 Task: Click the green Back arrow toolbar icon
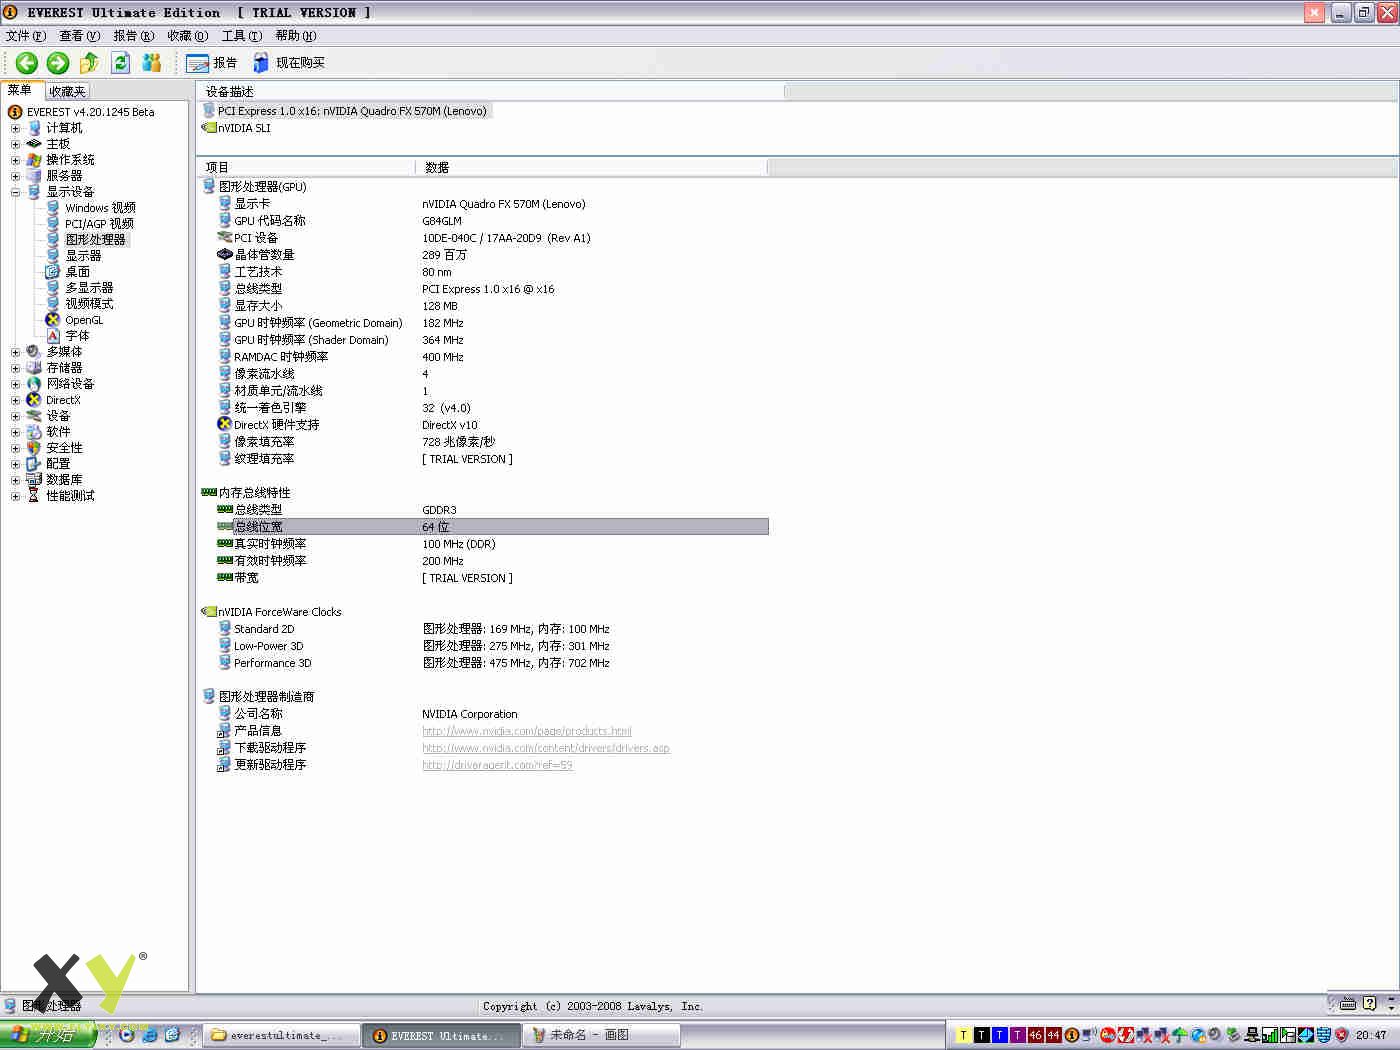(27, 63)
